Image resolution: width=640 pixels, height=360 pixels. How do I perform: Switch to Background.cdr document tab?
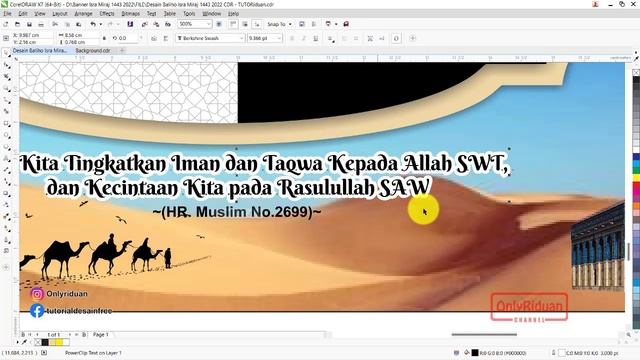(93, 51)
